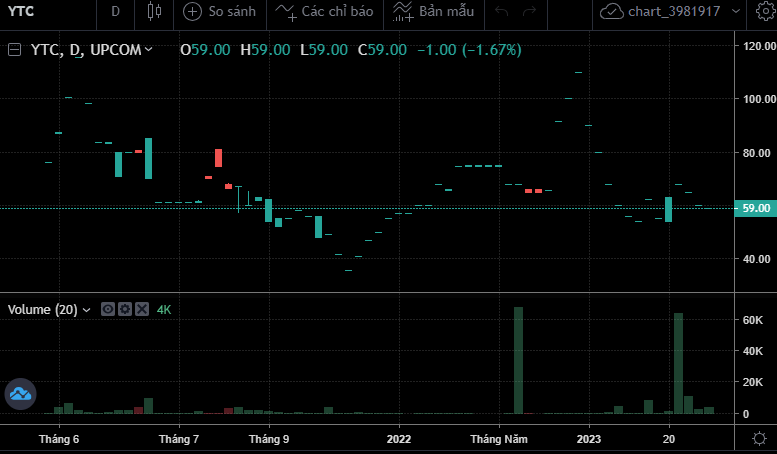This screenshot has width=777, height=454.
Task: Collapse the YTC legend square toggle
Action: click(14, 49)
